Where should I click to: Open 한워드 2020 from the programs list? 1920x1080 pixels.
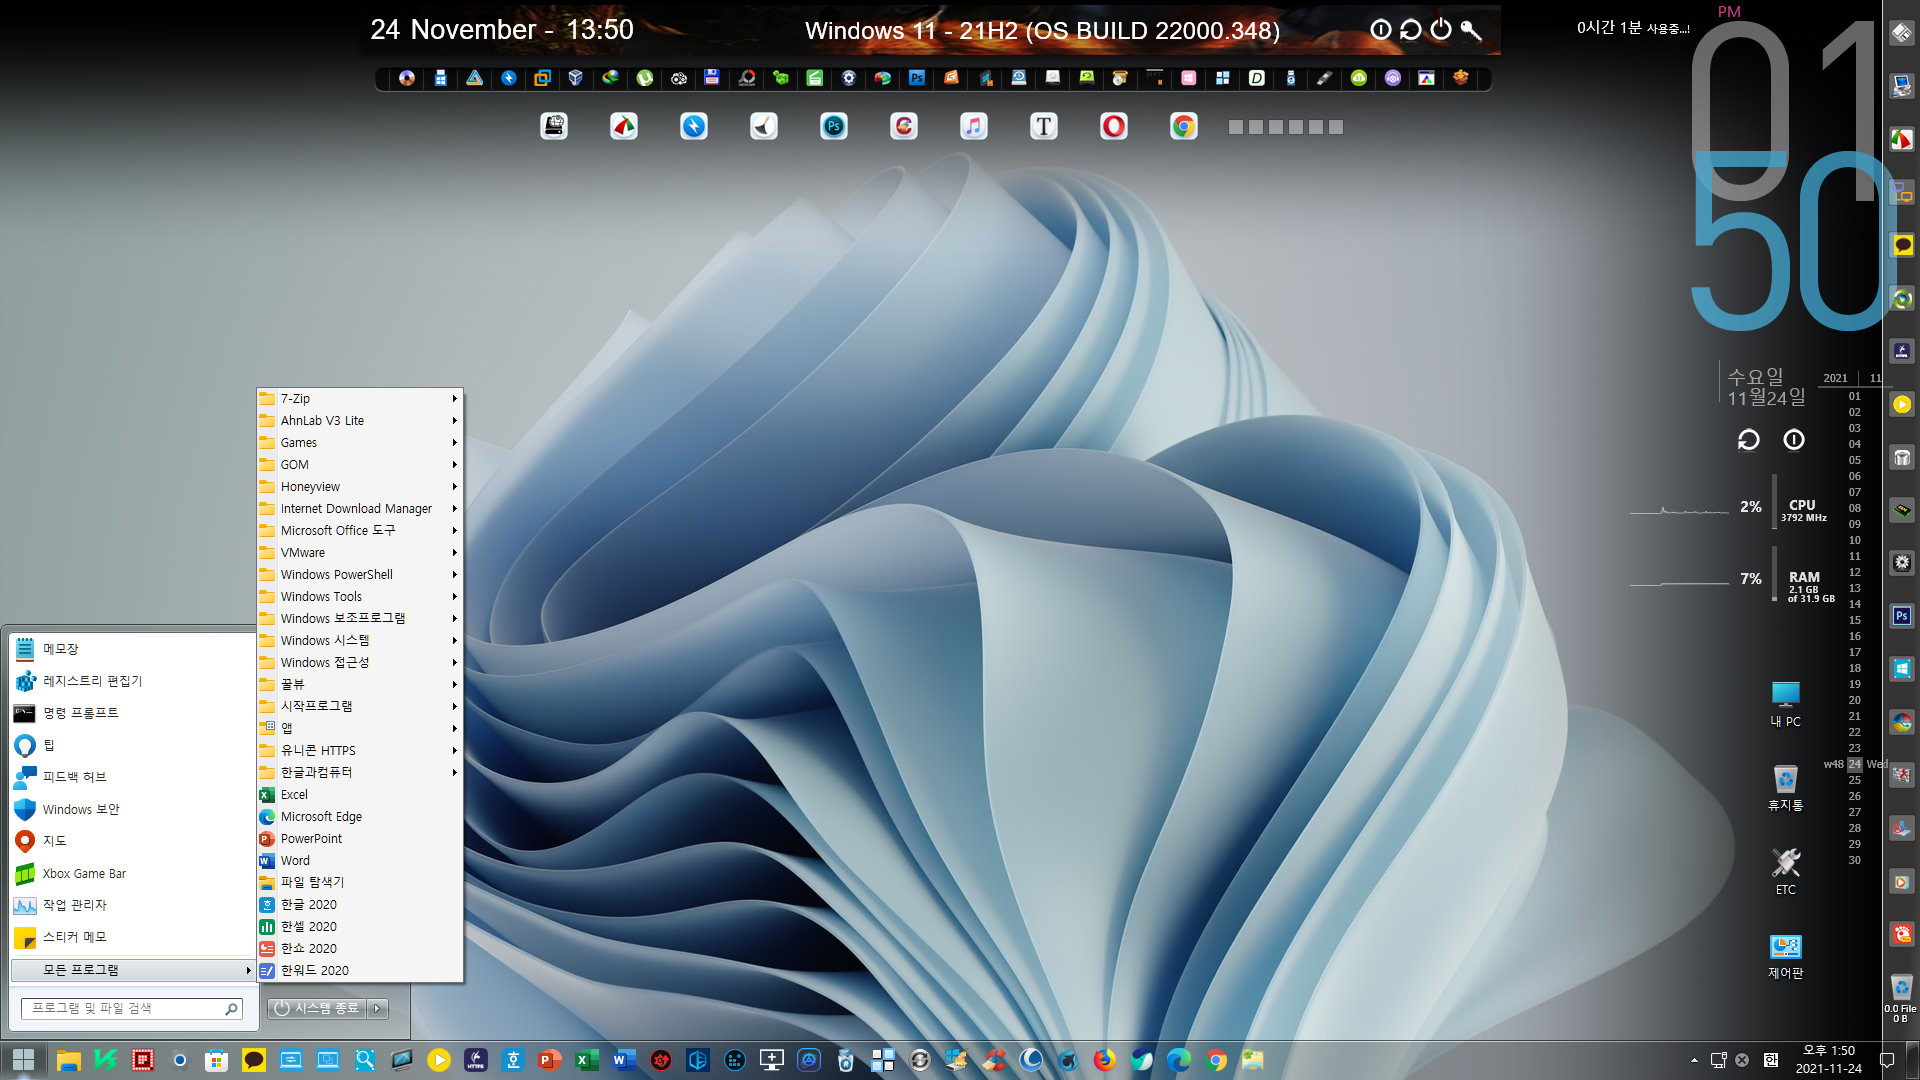pos(360,970)
